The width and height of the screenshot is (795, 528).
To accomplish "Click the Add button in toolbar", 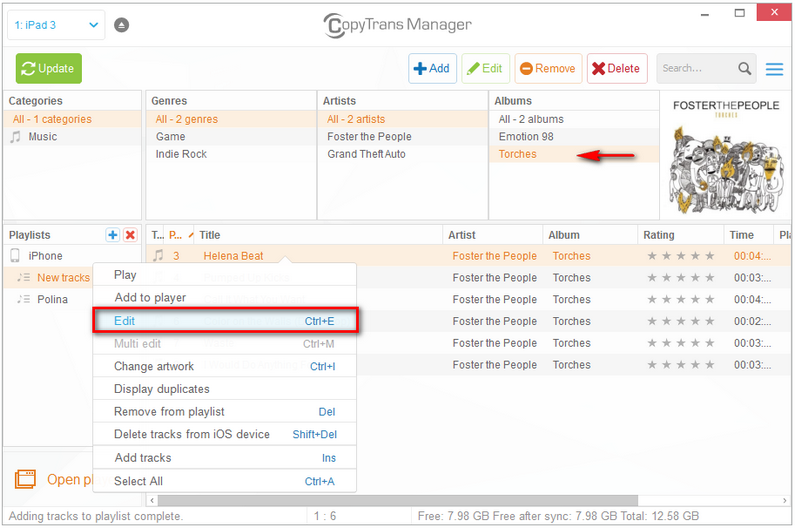I will [432, 68].
